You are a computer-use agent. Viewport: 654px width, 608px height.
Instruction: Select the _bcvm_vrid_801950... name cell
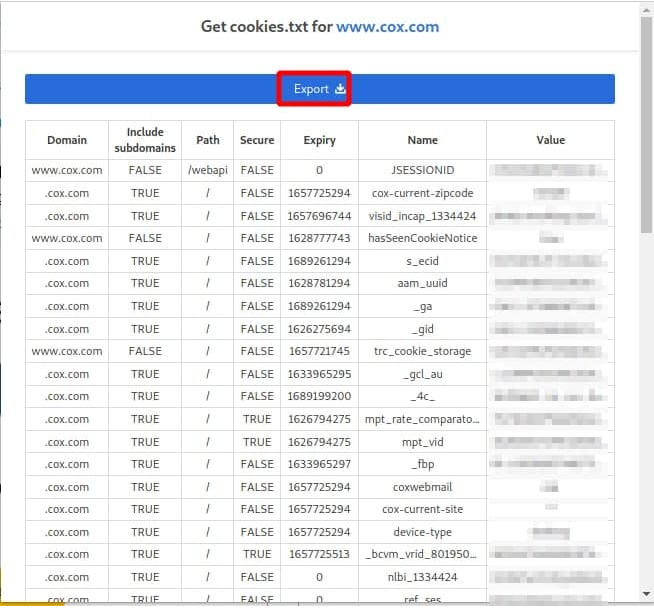[423, 554]
